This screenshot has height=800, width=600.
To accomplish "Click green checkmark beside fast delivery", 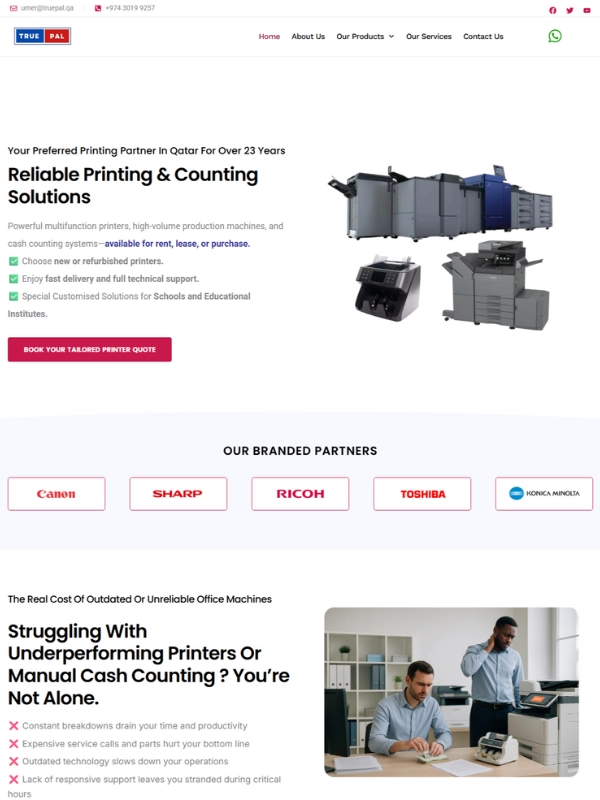I will tap(14, 279).
